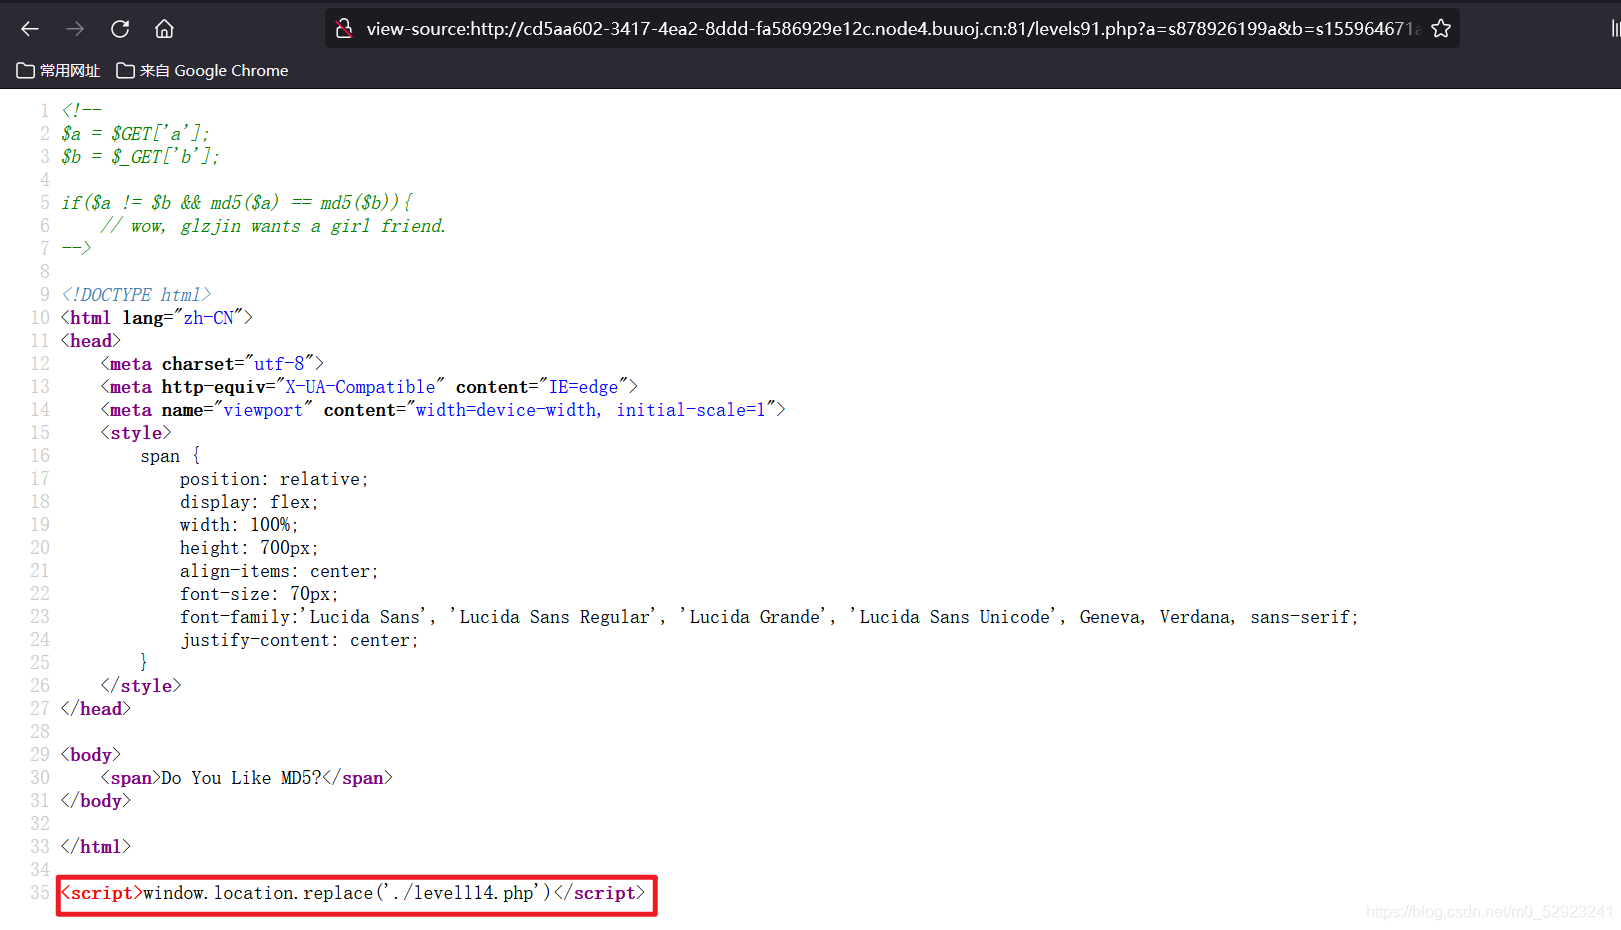Image resolution: width=1621 pixels, height=930 pixels.
Task: Click the closing </html> tag
Action: click(96, 847)
